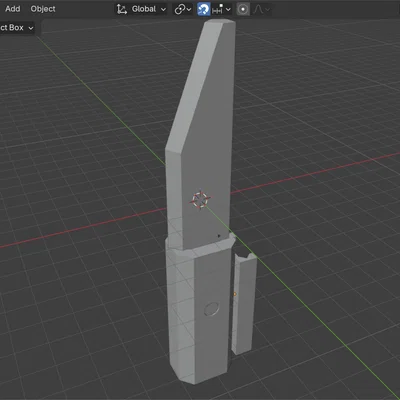Click the round hole on the handle
The height and width of the screenshot is (400, 400).
click(x=212, y=309)
